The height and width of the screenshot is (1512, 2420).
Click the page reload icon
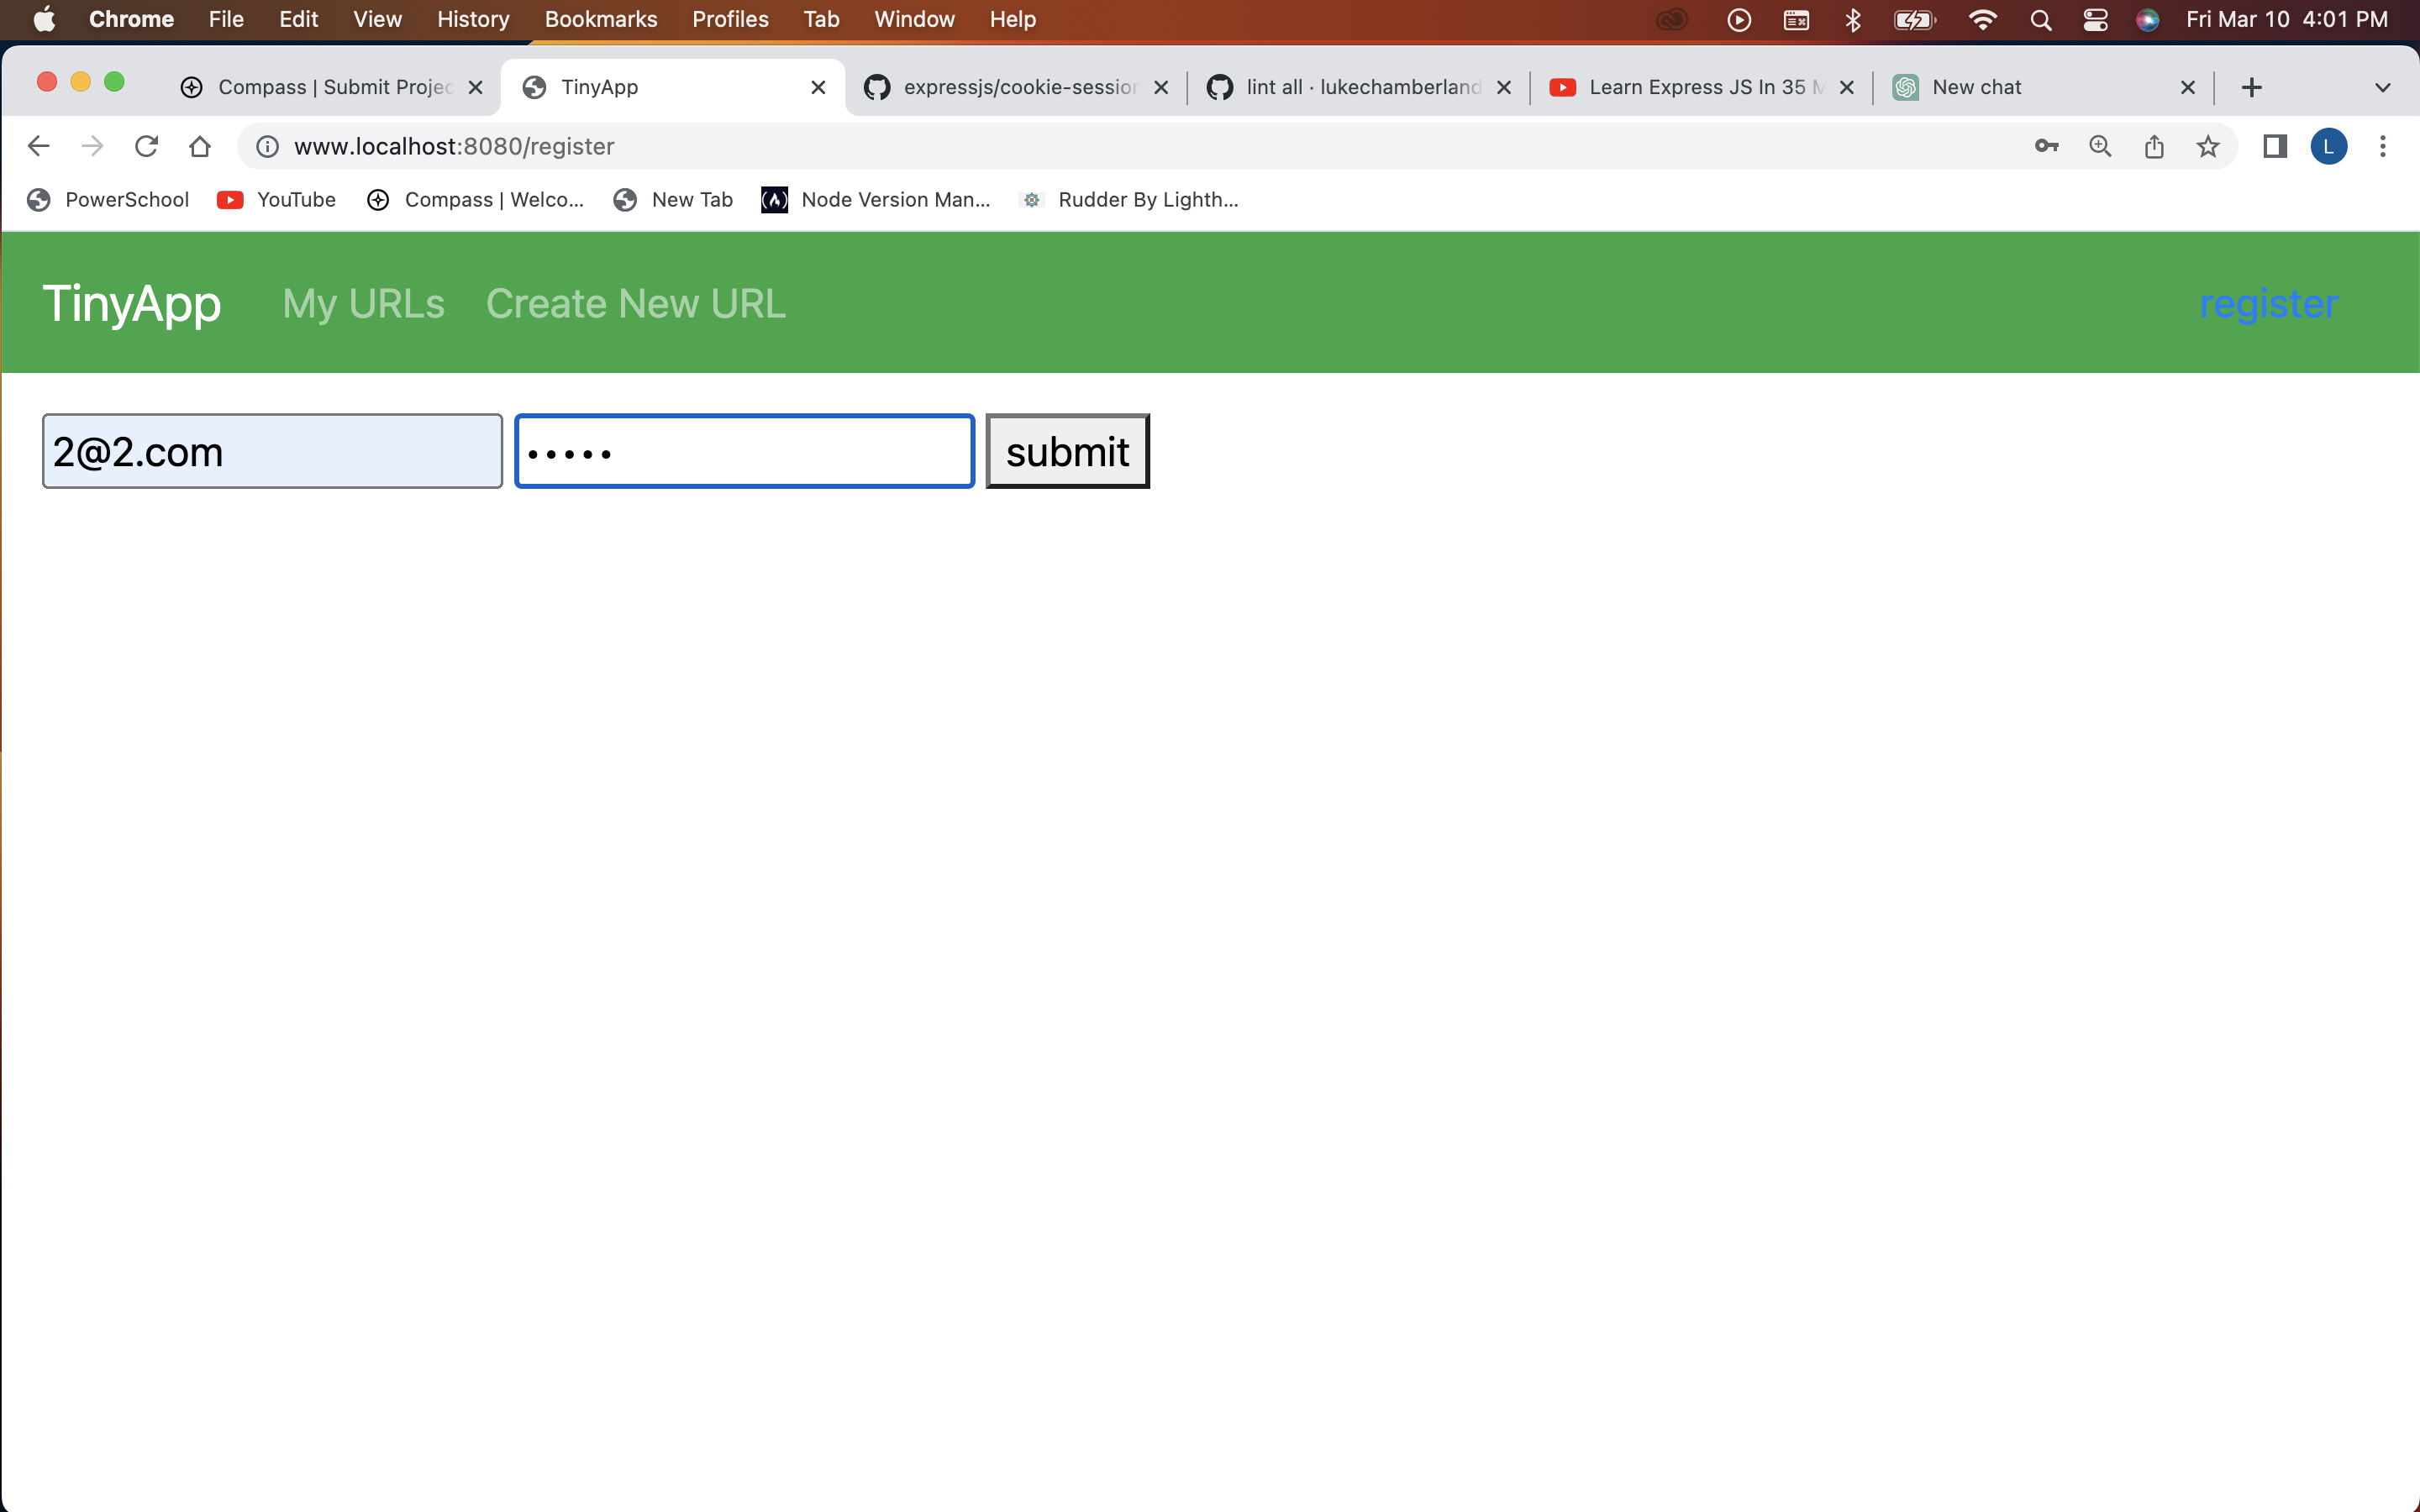[146, 146]
